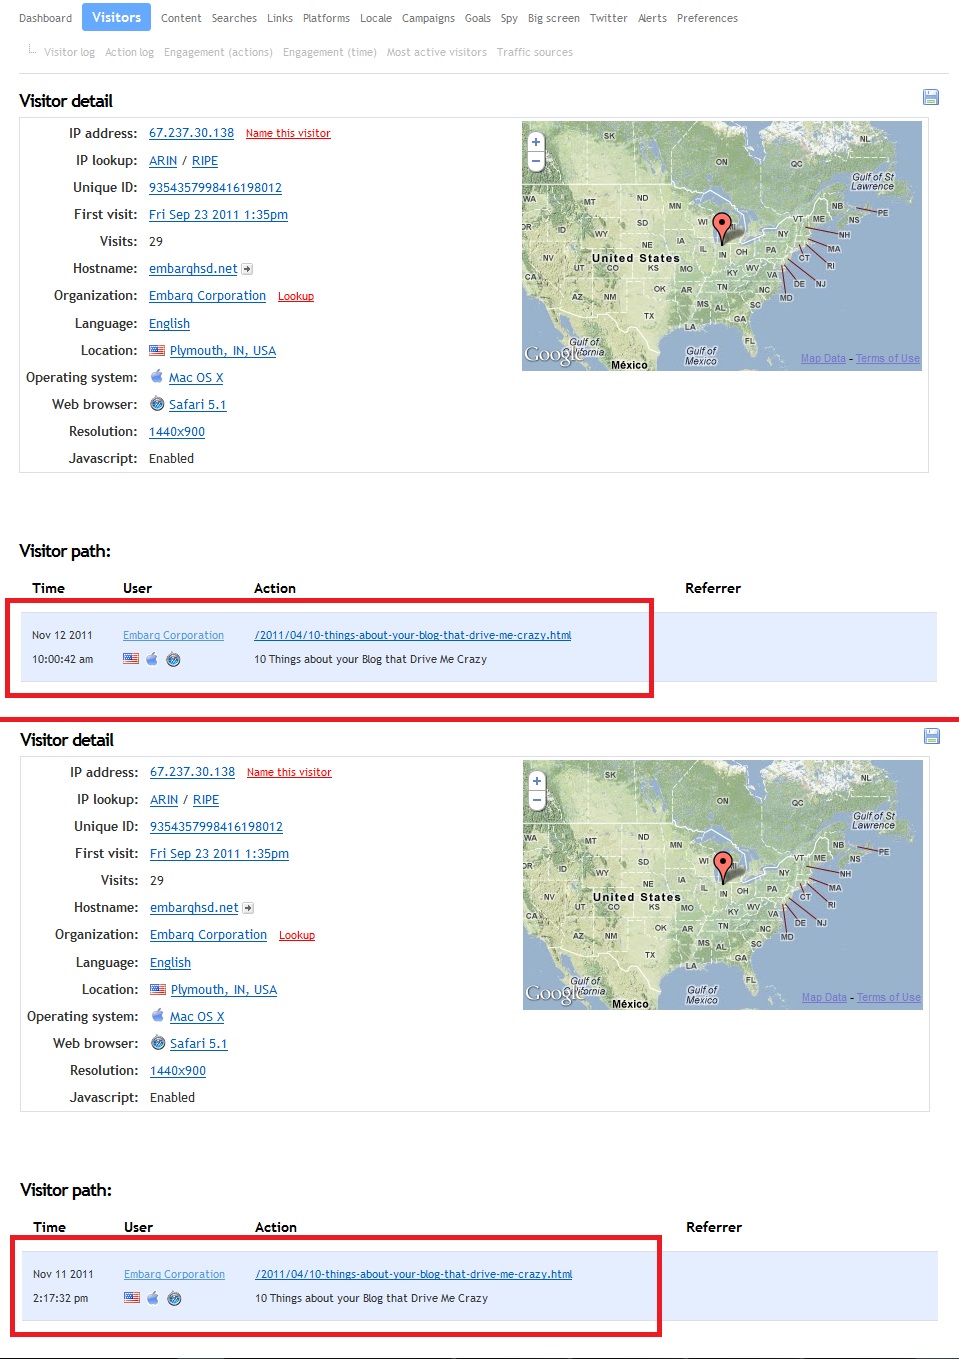Click save icon of lower Visitor detail

click(932, 736)
